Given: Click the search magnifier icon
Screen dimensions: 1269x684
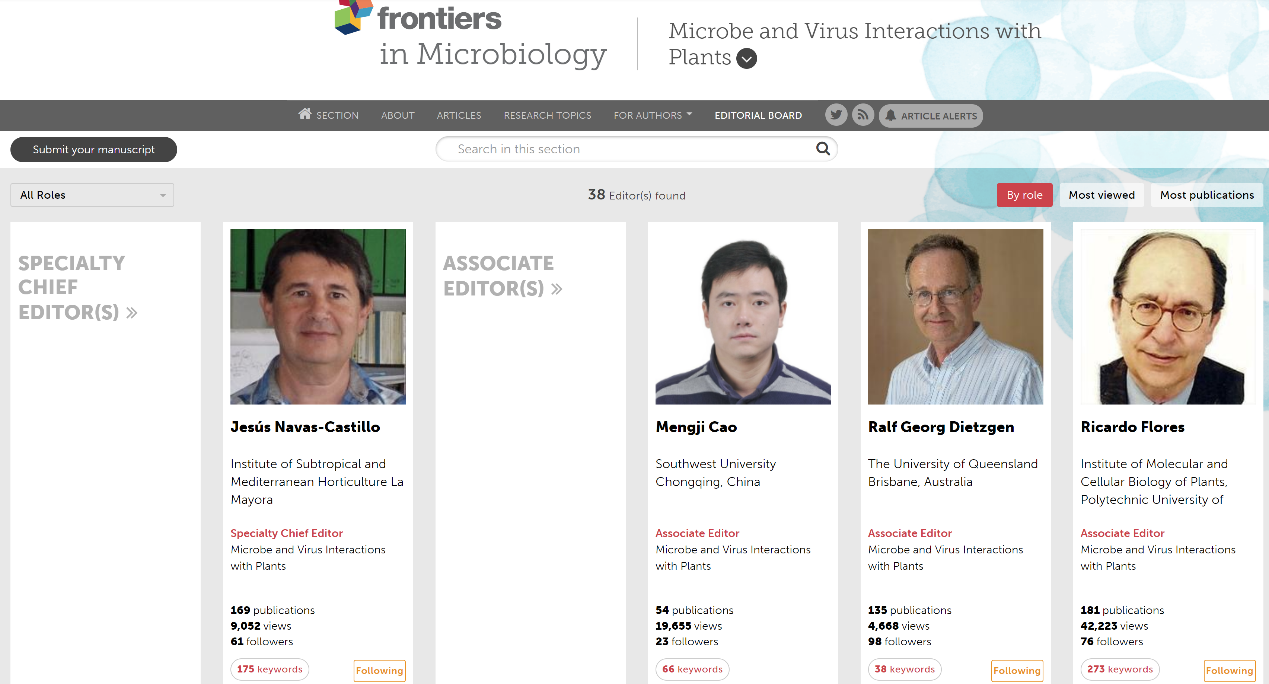Looking at the screenshot, I should point(823,149).
